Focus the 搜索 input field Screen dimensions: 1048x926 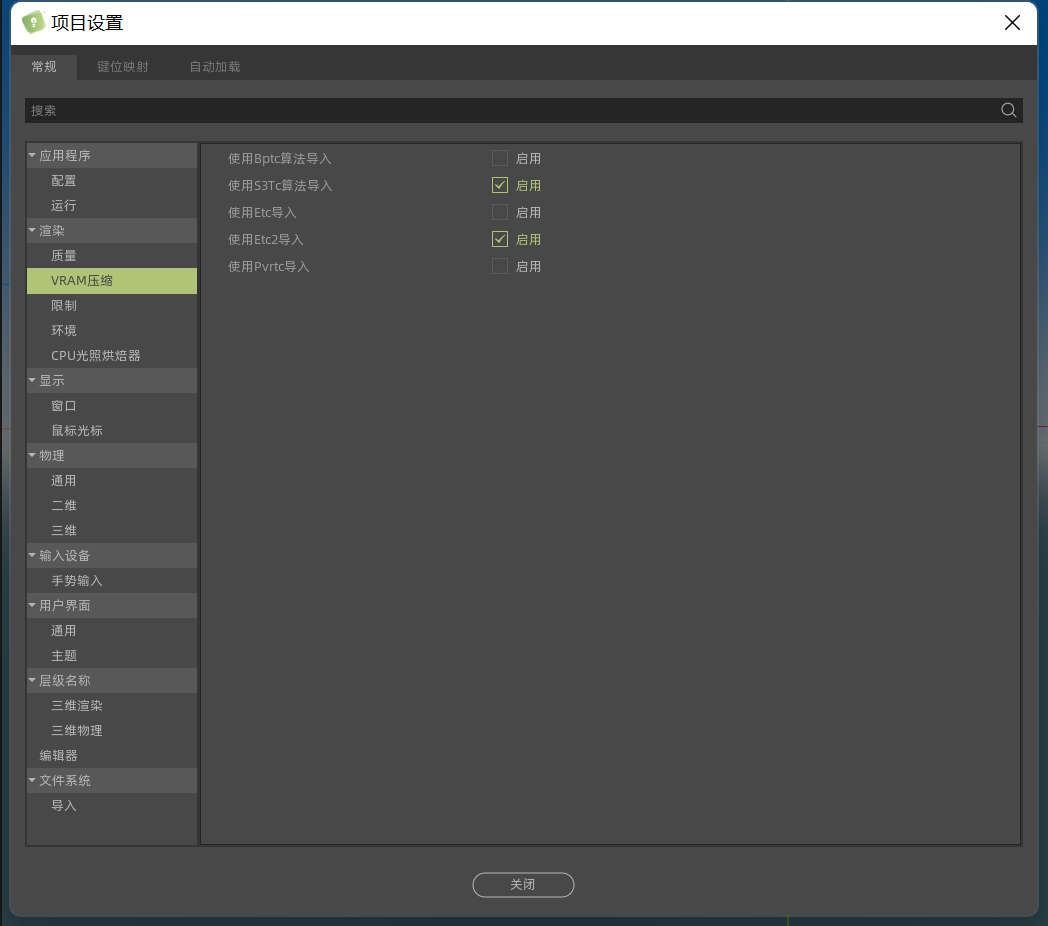point(523,110)
